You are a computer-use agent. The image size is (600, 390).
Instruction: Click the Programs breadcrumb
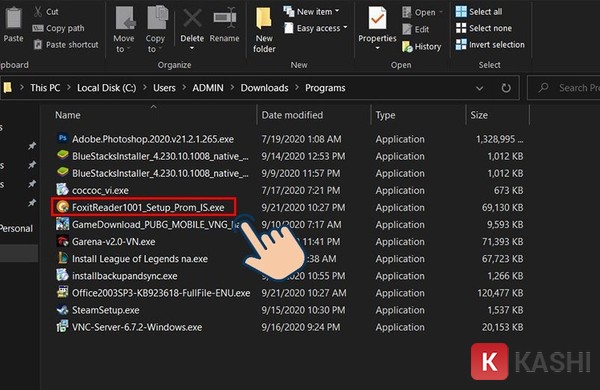(325, 88)
